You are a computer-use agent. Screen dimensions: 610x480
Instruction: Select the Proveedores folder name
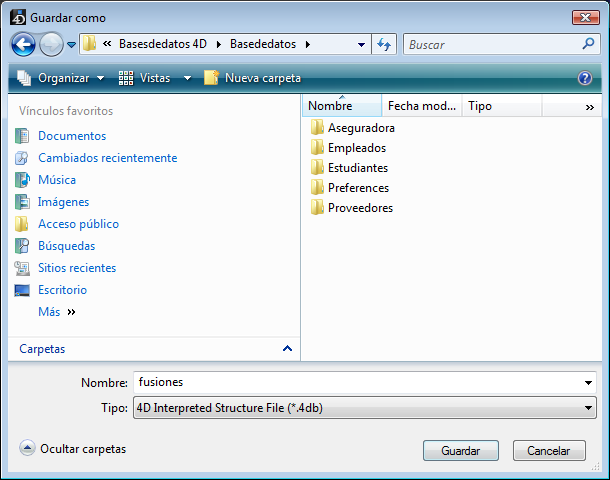pyautogui.click(x=360, y=208)
